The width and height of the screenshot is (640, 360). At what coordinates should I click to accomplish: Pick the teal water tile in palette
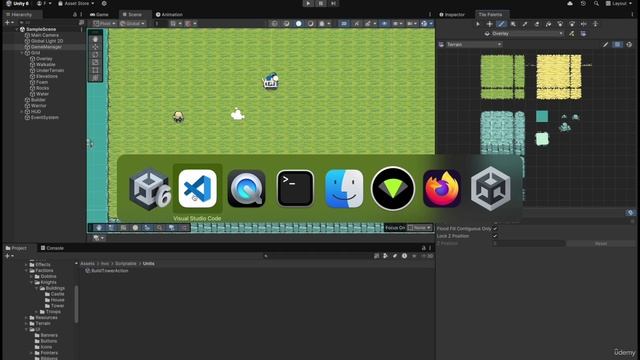[x=542, y=116]
